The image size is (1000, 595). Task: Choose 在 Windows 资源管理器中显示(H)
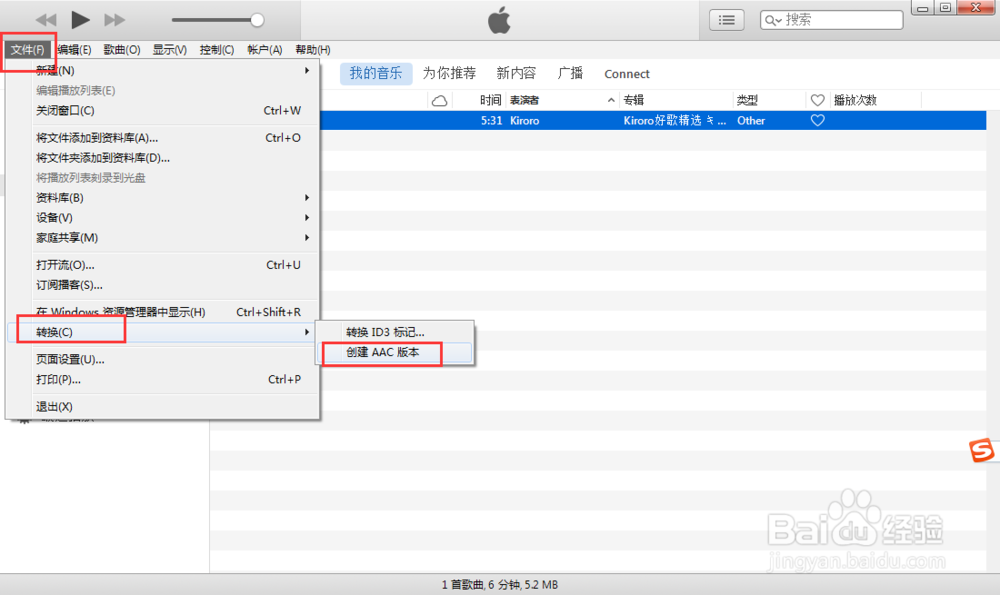(163, 312)
